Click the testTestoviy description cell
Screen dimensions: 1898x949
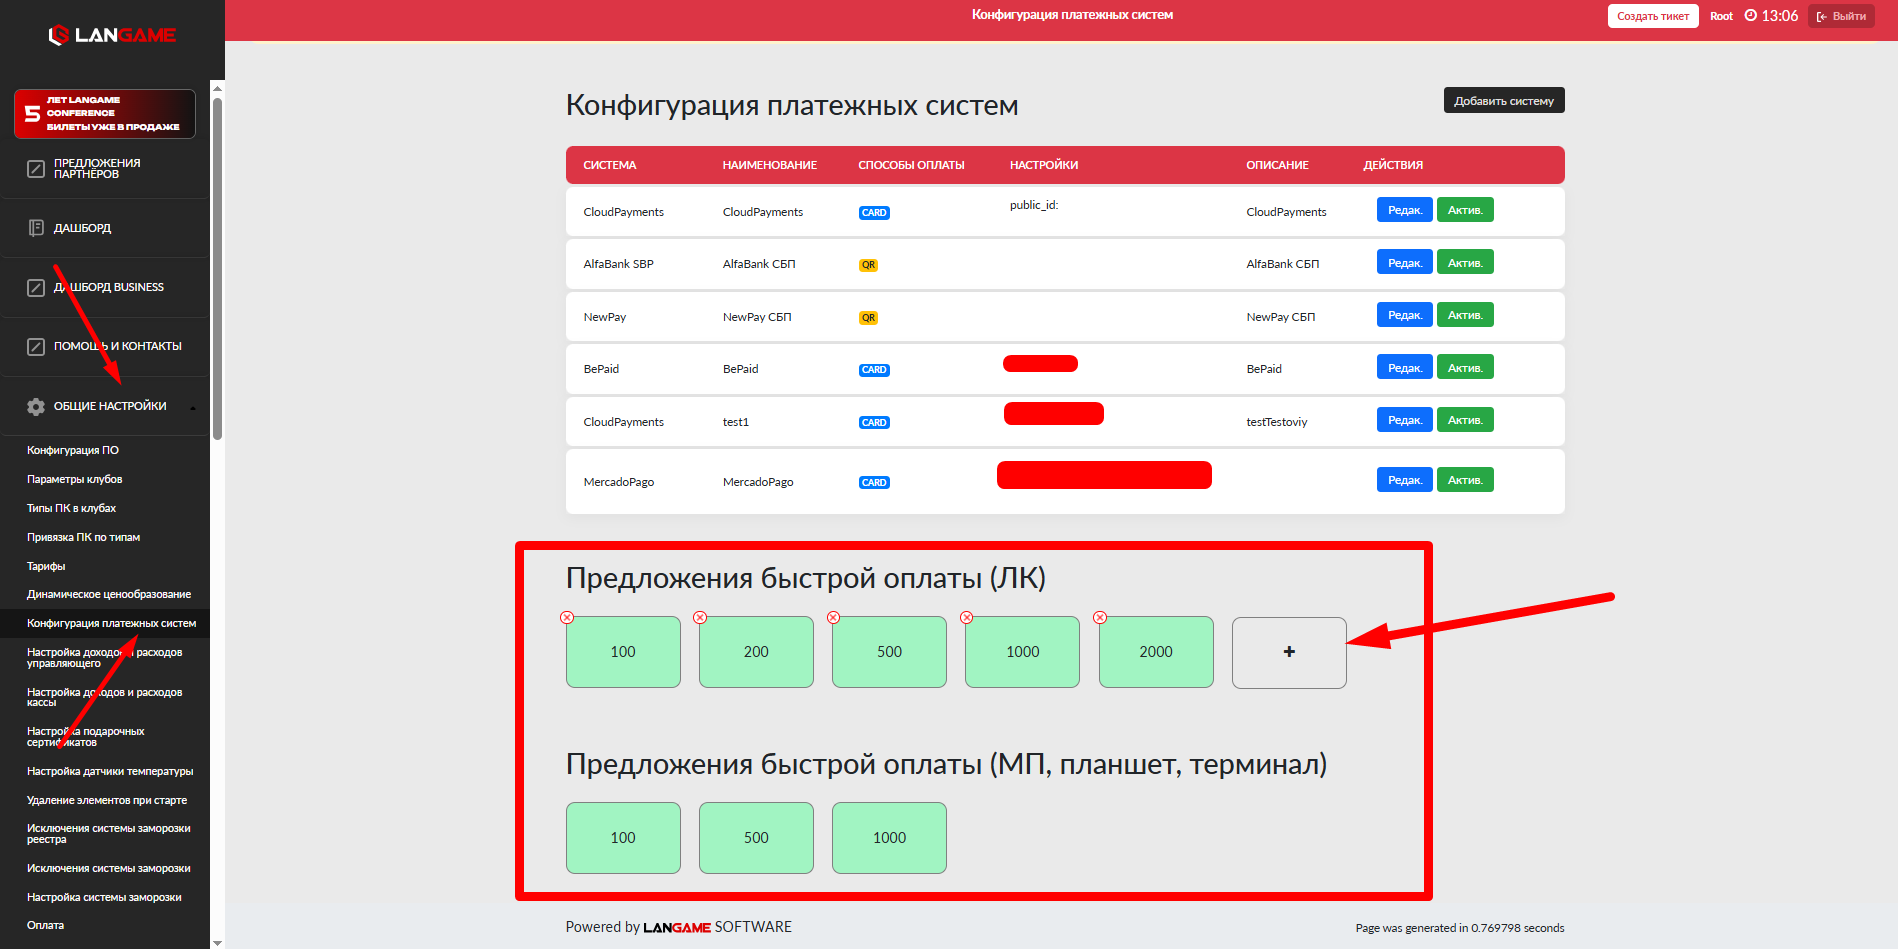(1277, 422)
